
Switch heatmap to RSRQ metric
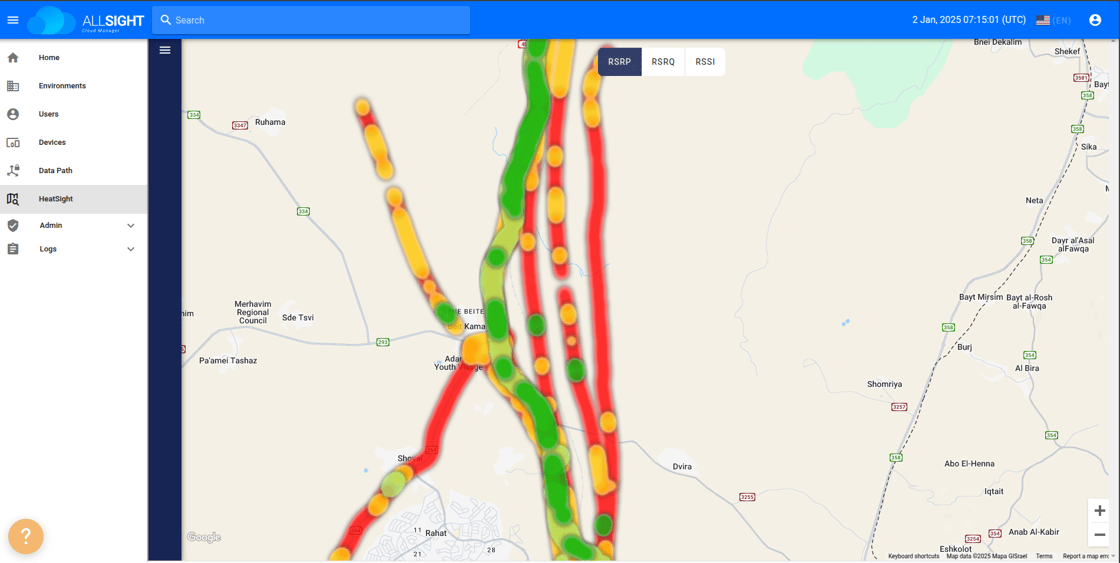coord(663,62)
